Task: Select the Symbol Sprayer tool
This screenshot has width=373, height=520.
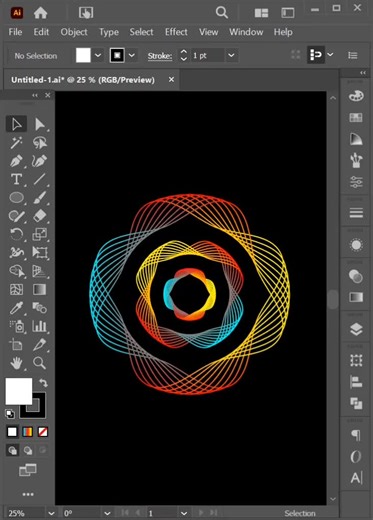Action: (16, 326)
